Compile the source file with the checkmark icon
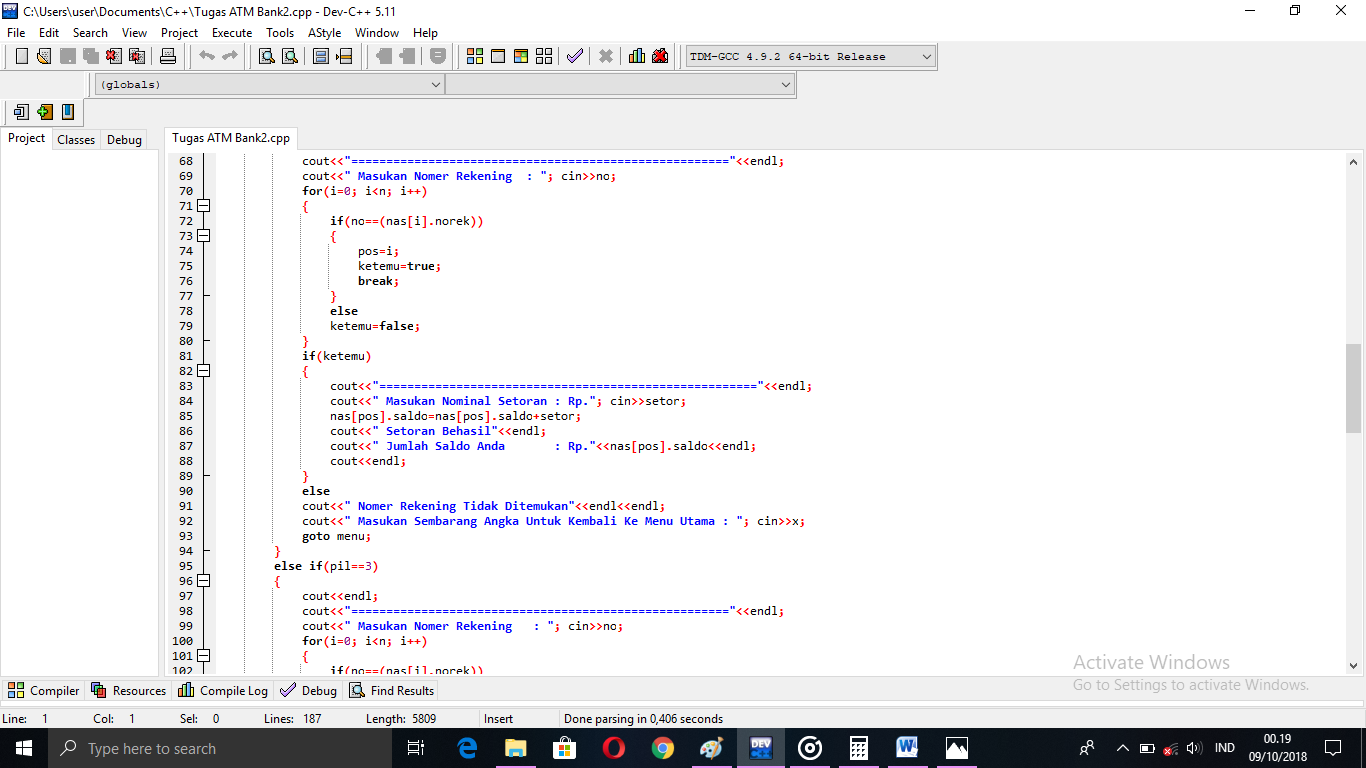 pos(575,56)
